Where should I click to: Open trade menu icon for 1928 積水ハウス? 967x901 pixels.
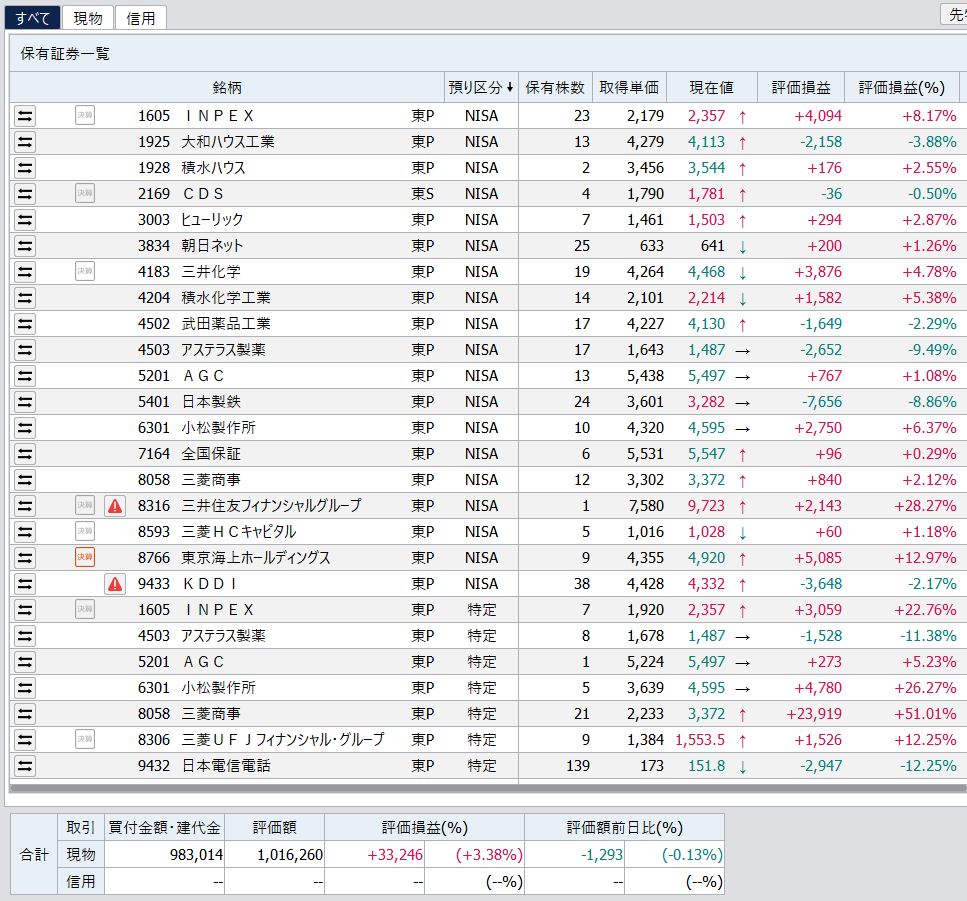pyautogui.click(x=25, y=168)
